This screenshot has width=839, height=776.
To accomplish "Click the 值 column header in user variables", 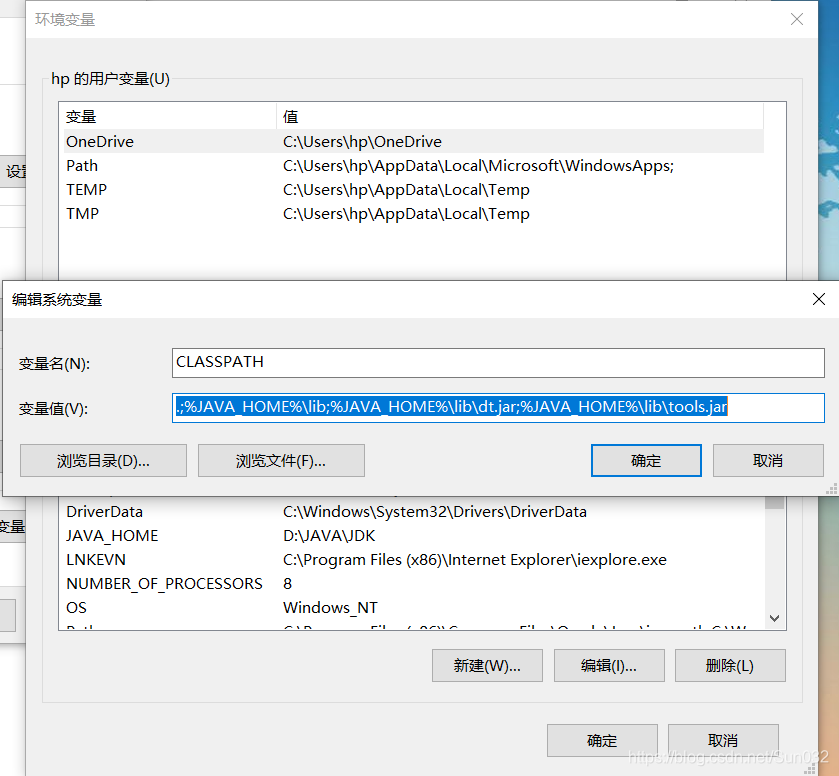I will coord(520,116).
